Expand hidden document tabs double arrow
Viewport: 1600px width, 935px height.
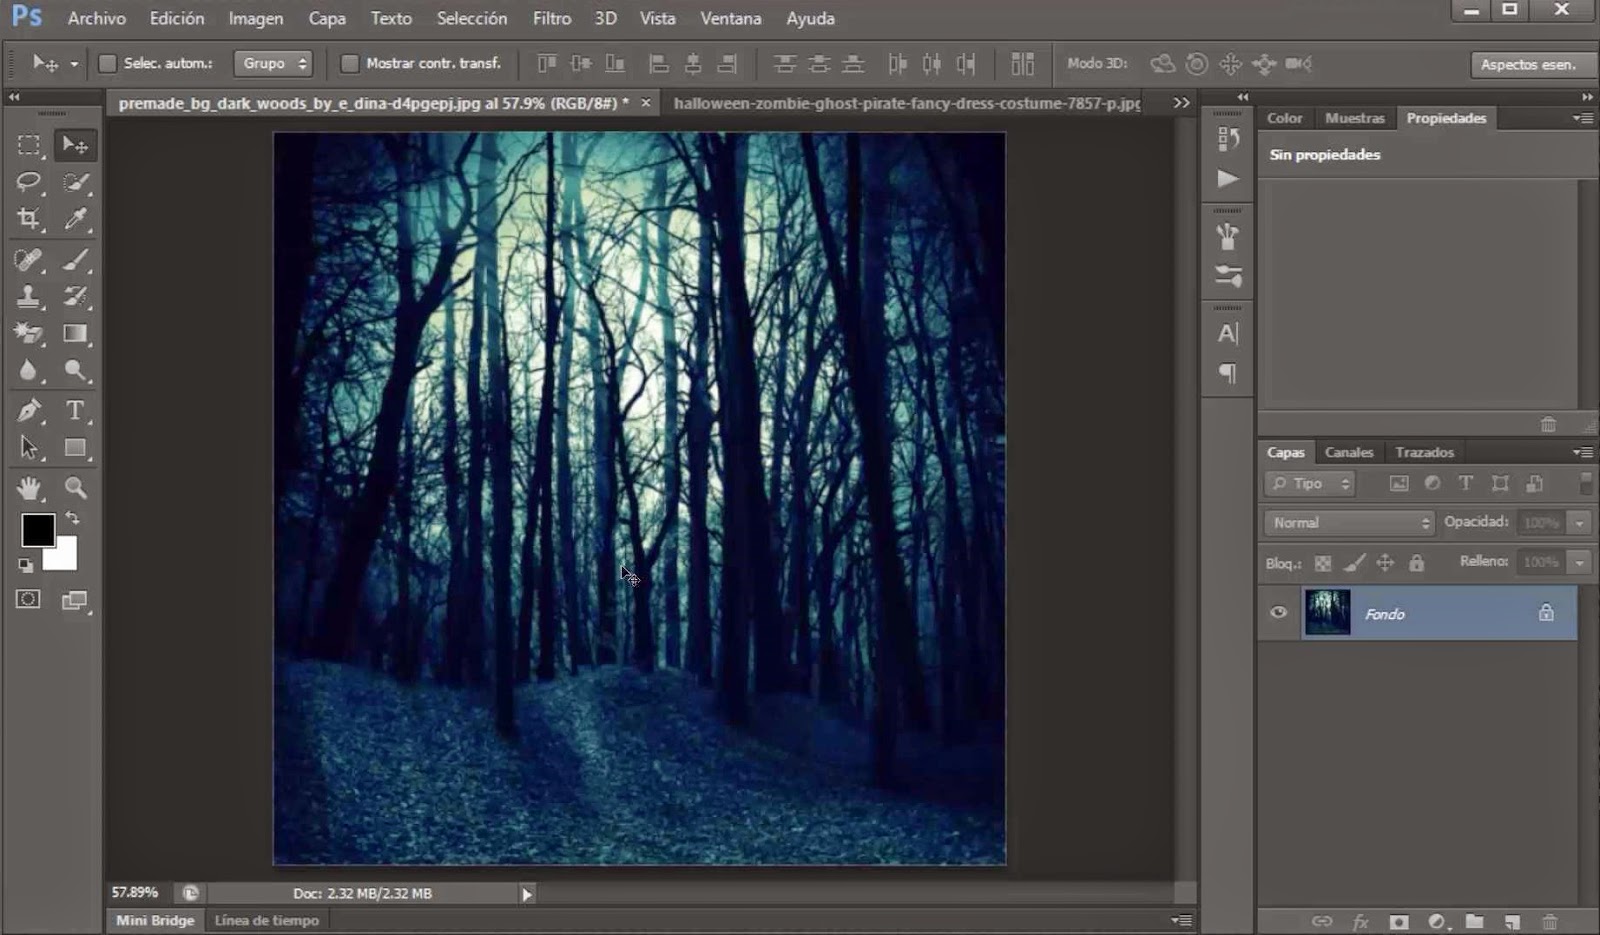pos(1182,103)
